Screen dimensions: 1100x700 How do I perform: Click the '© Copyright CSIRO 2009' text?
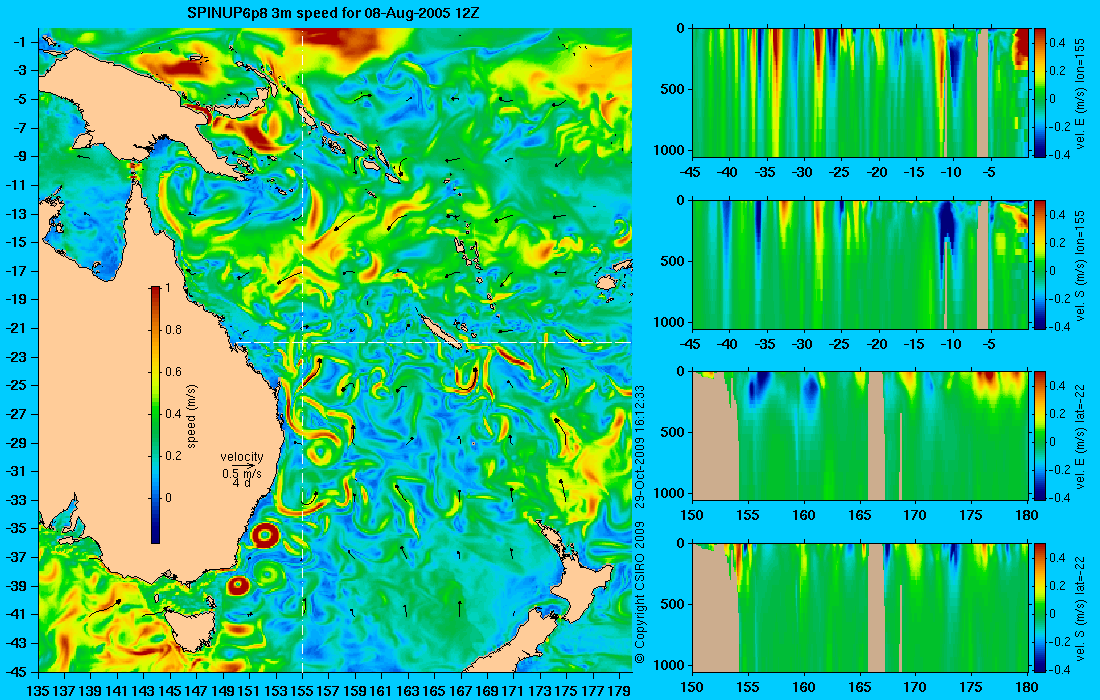coord(639,593)
